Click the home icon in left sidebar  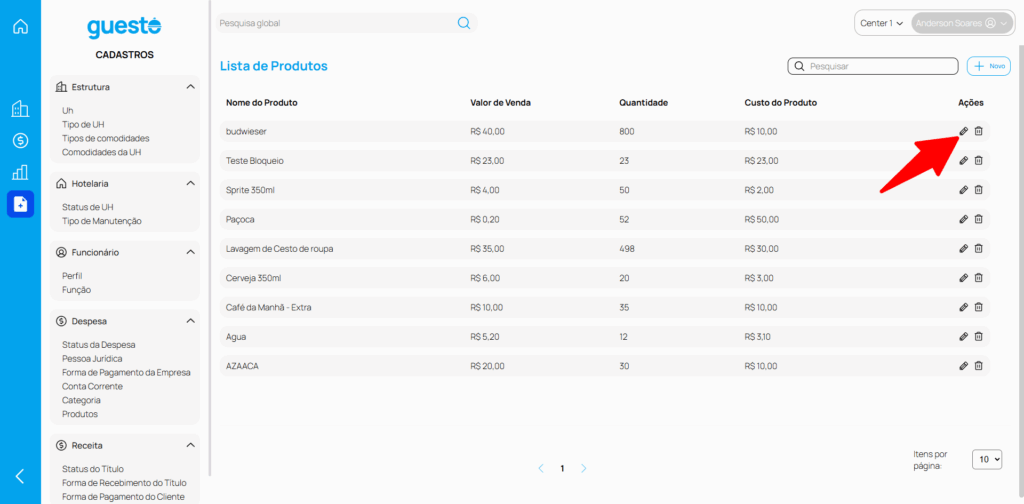[x=20, y=26]
